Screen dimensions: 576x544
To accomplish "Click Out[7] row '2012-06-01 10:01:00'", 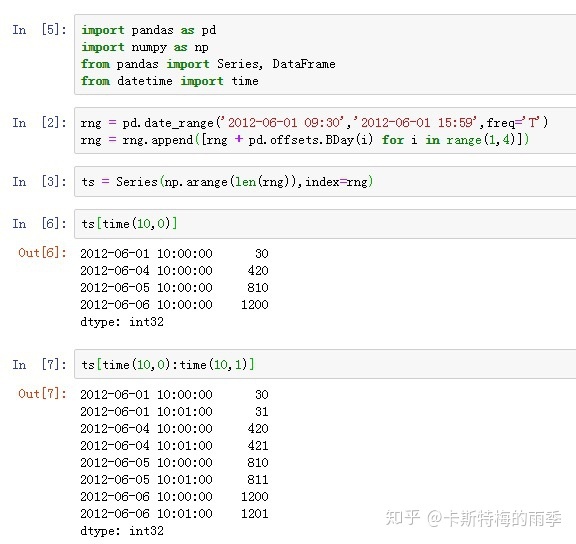I will [x=174, y=411].
